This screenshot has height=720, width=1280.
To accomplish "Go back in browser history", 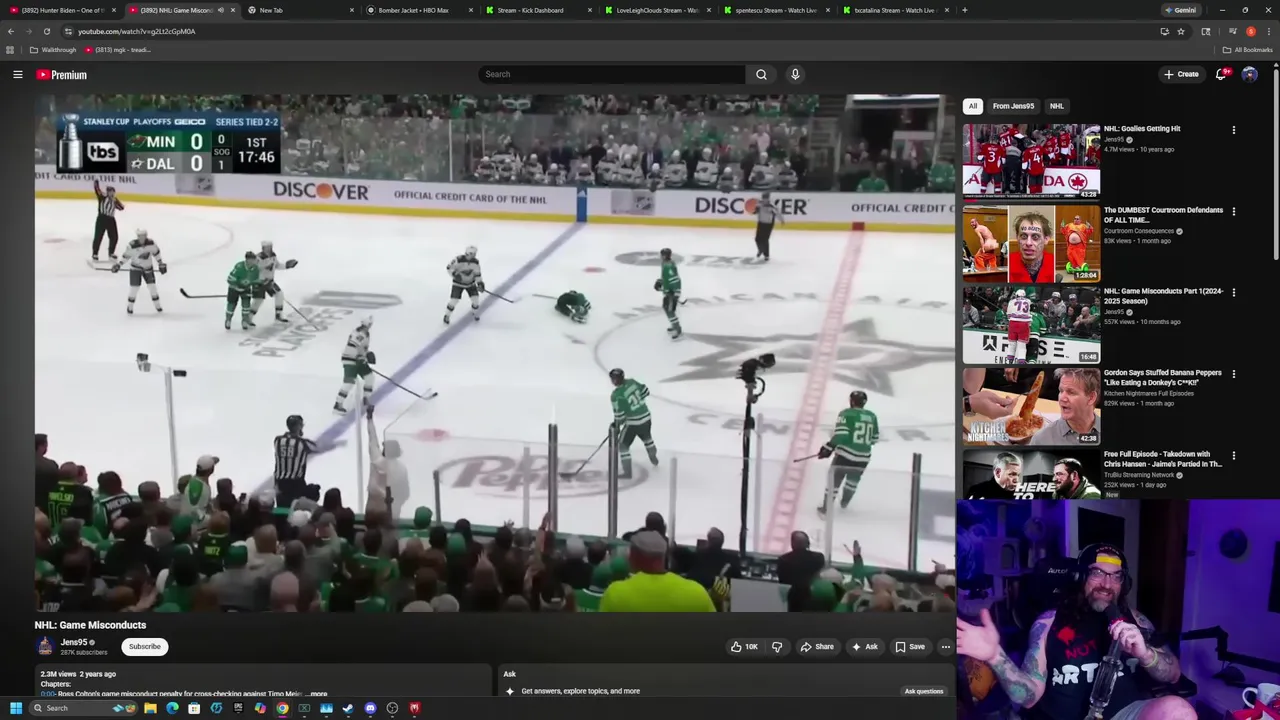I will click(11, 31).
